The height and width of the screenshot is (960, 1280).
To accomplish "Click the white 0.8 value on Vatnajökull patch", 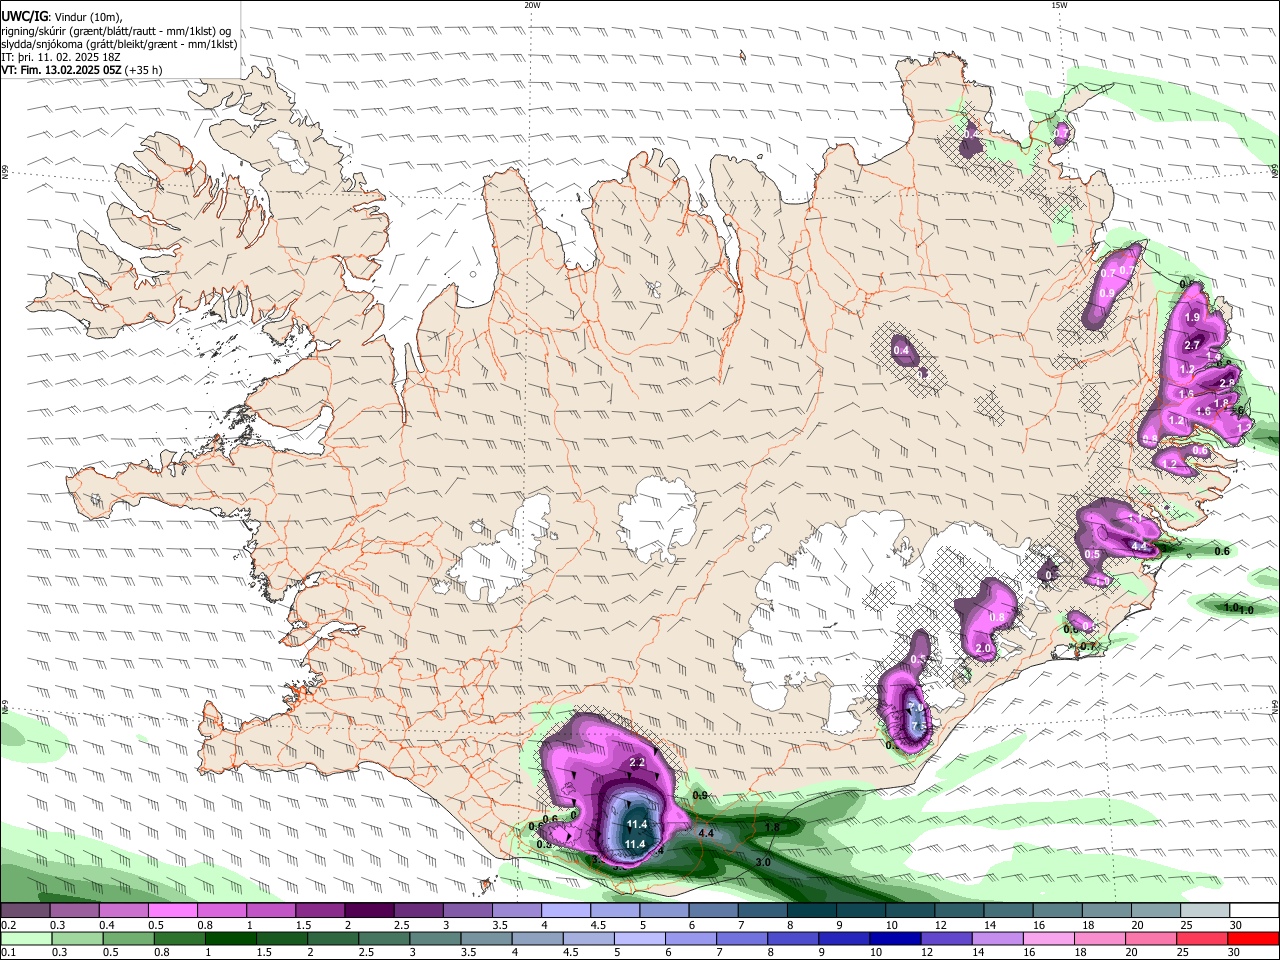I will pyautogui.click(x=997, y=618).
